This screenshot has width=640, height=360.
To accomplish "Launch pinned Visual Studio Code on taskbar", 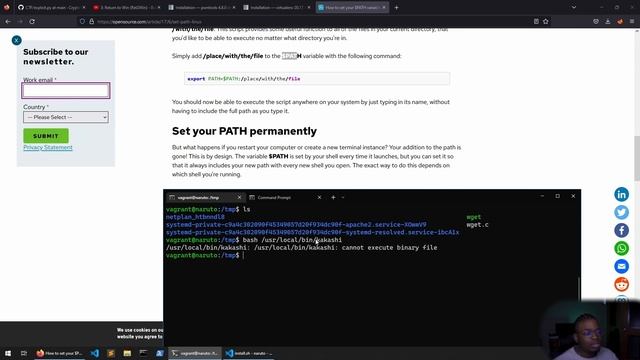I will click(95, 353).
